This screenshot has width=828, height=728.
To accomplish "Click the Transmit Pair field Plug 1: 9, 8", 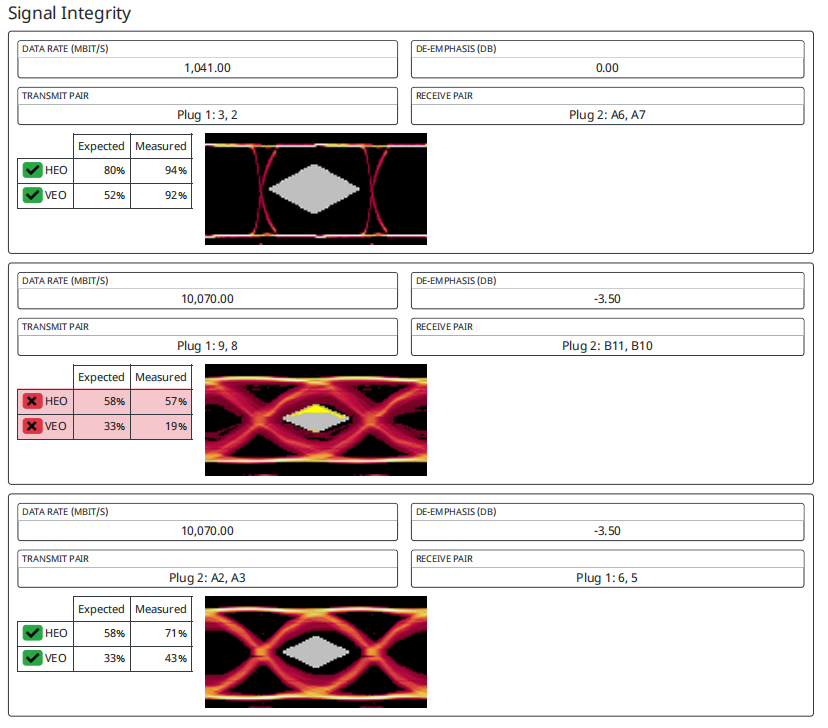I will click(208, 346).
